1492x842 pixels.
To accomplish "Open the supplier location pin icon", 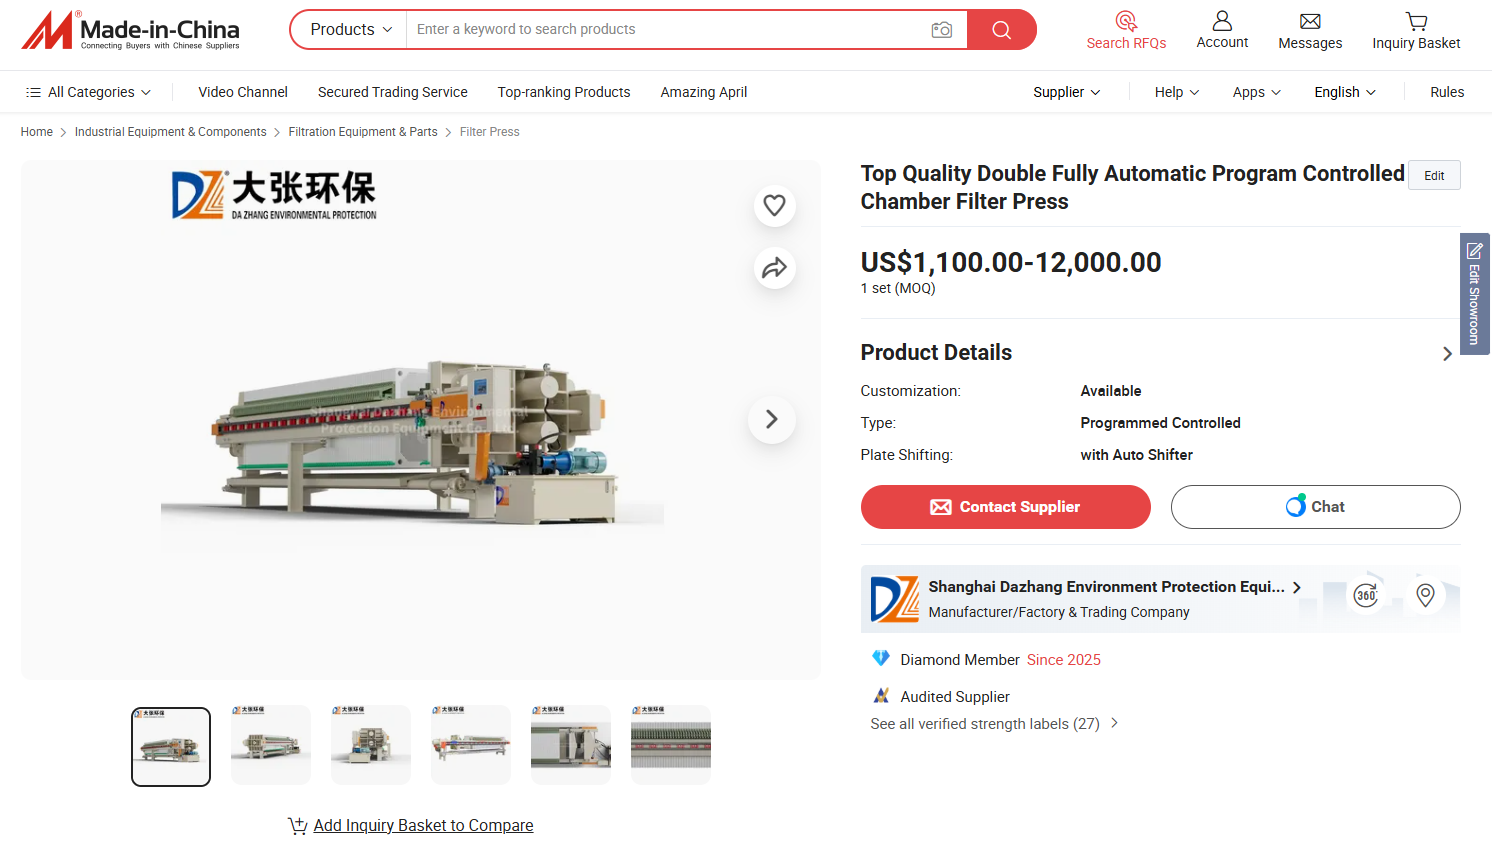I will click(x=1426, y=595).
